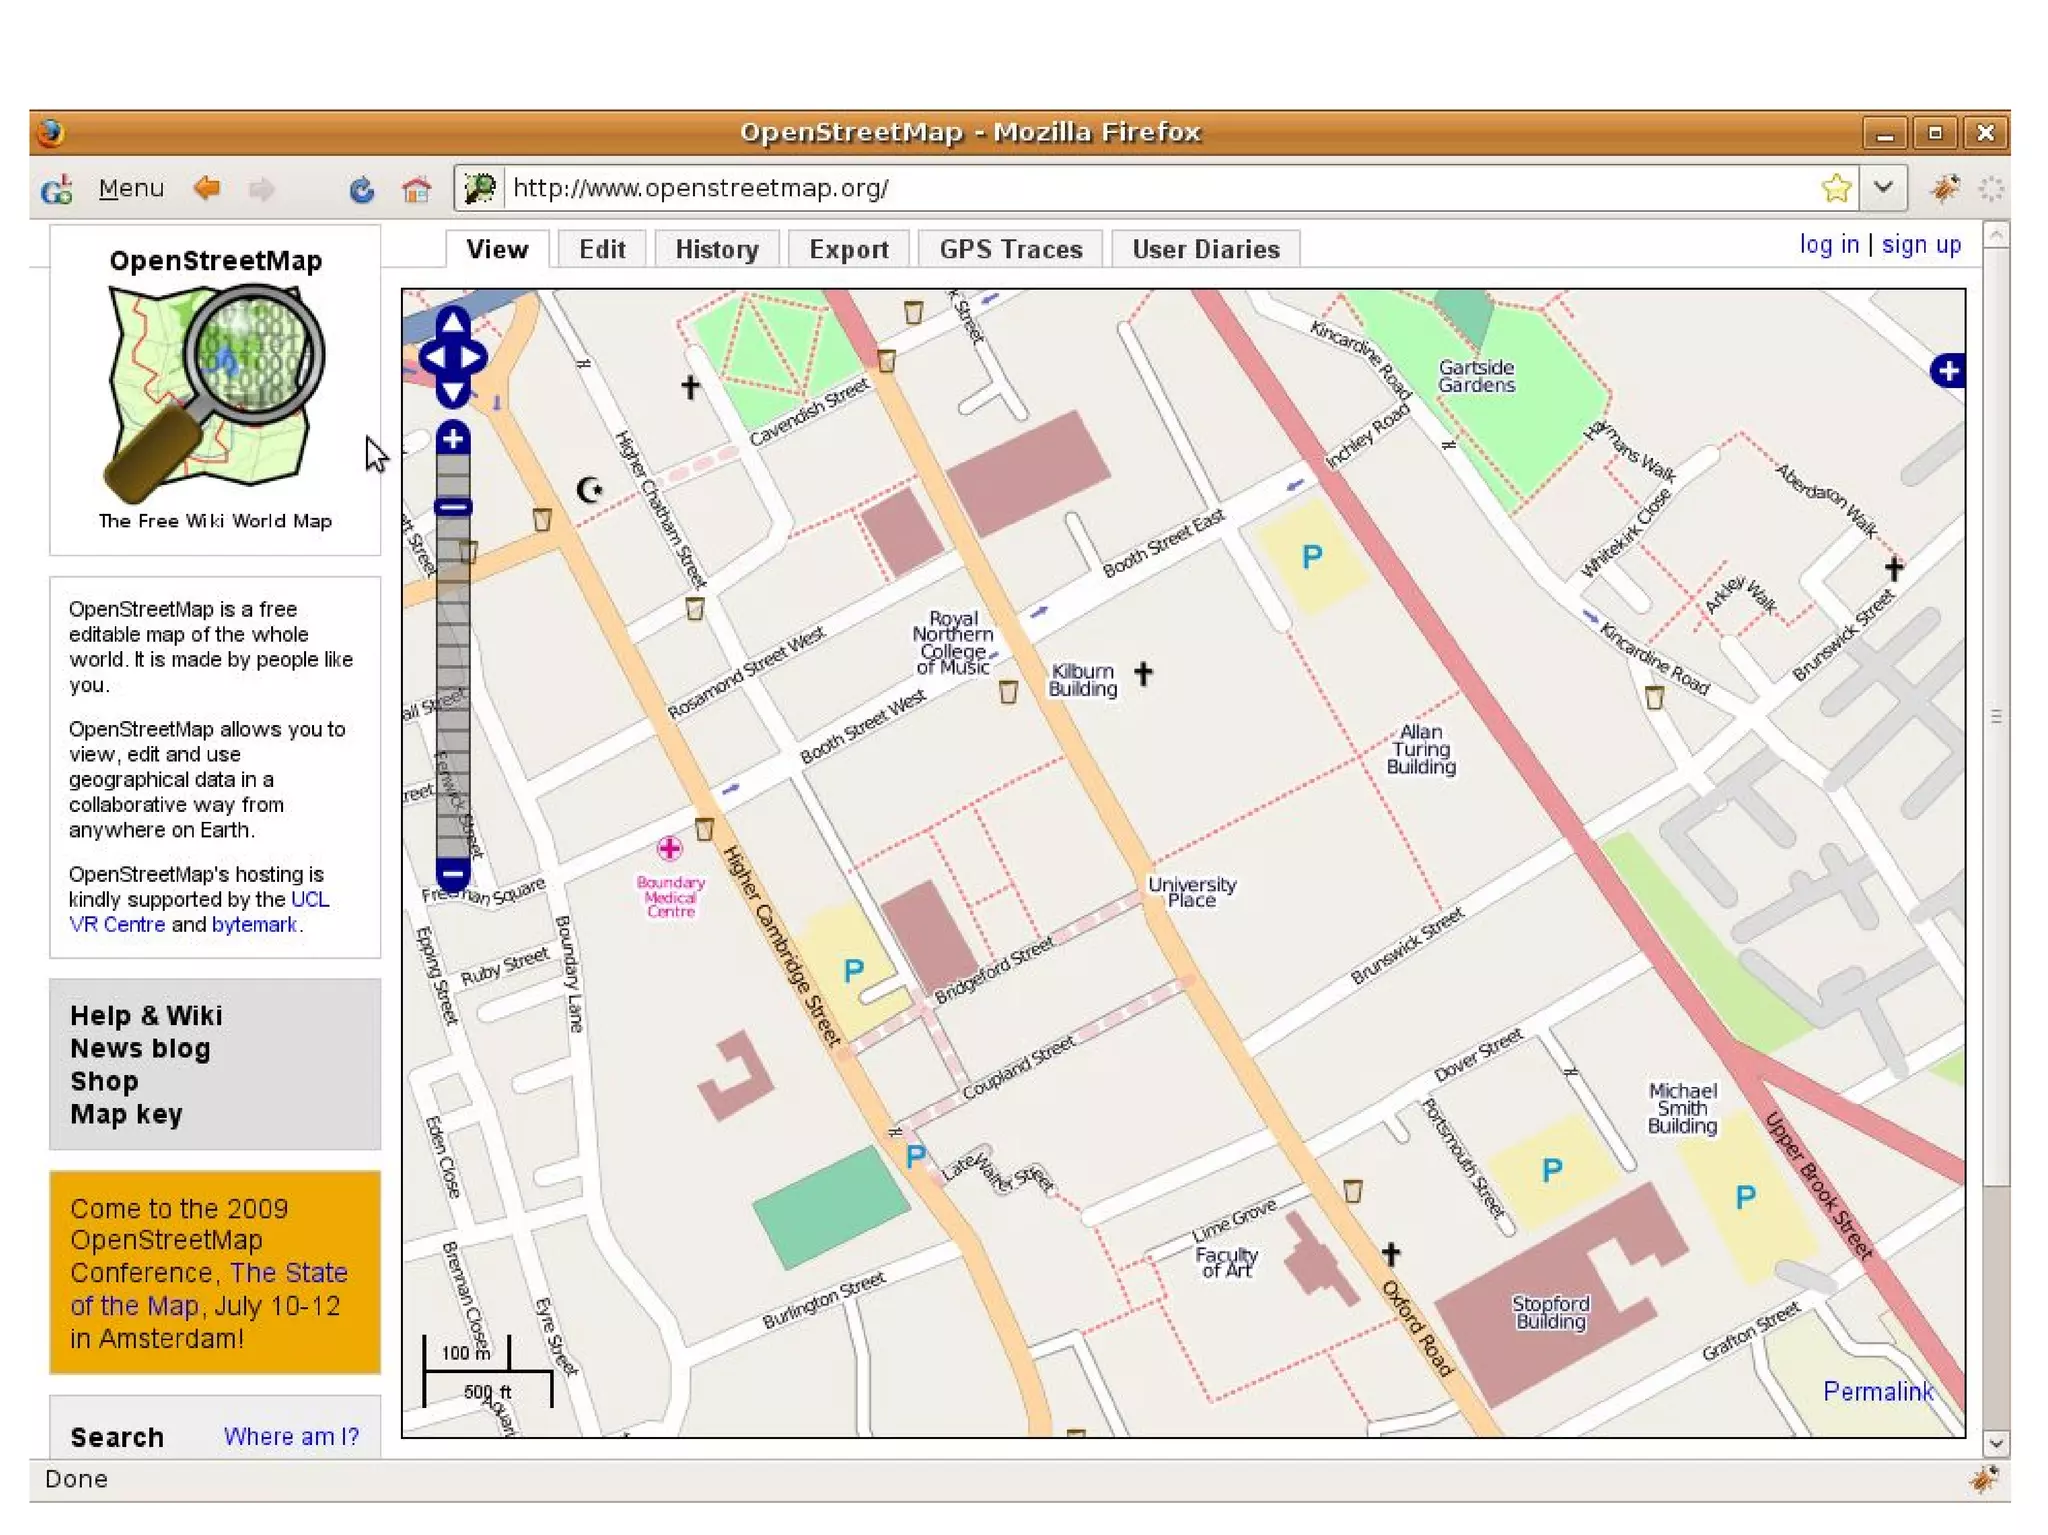Click Where am I? link
The height and width of the screenshot is (1535, 2048).
[x=291, y=1437]
